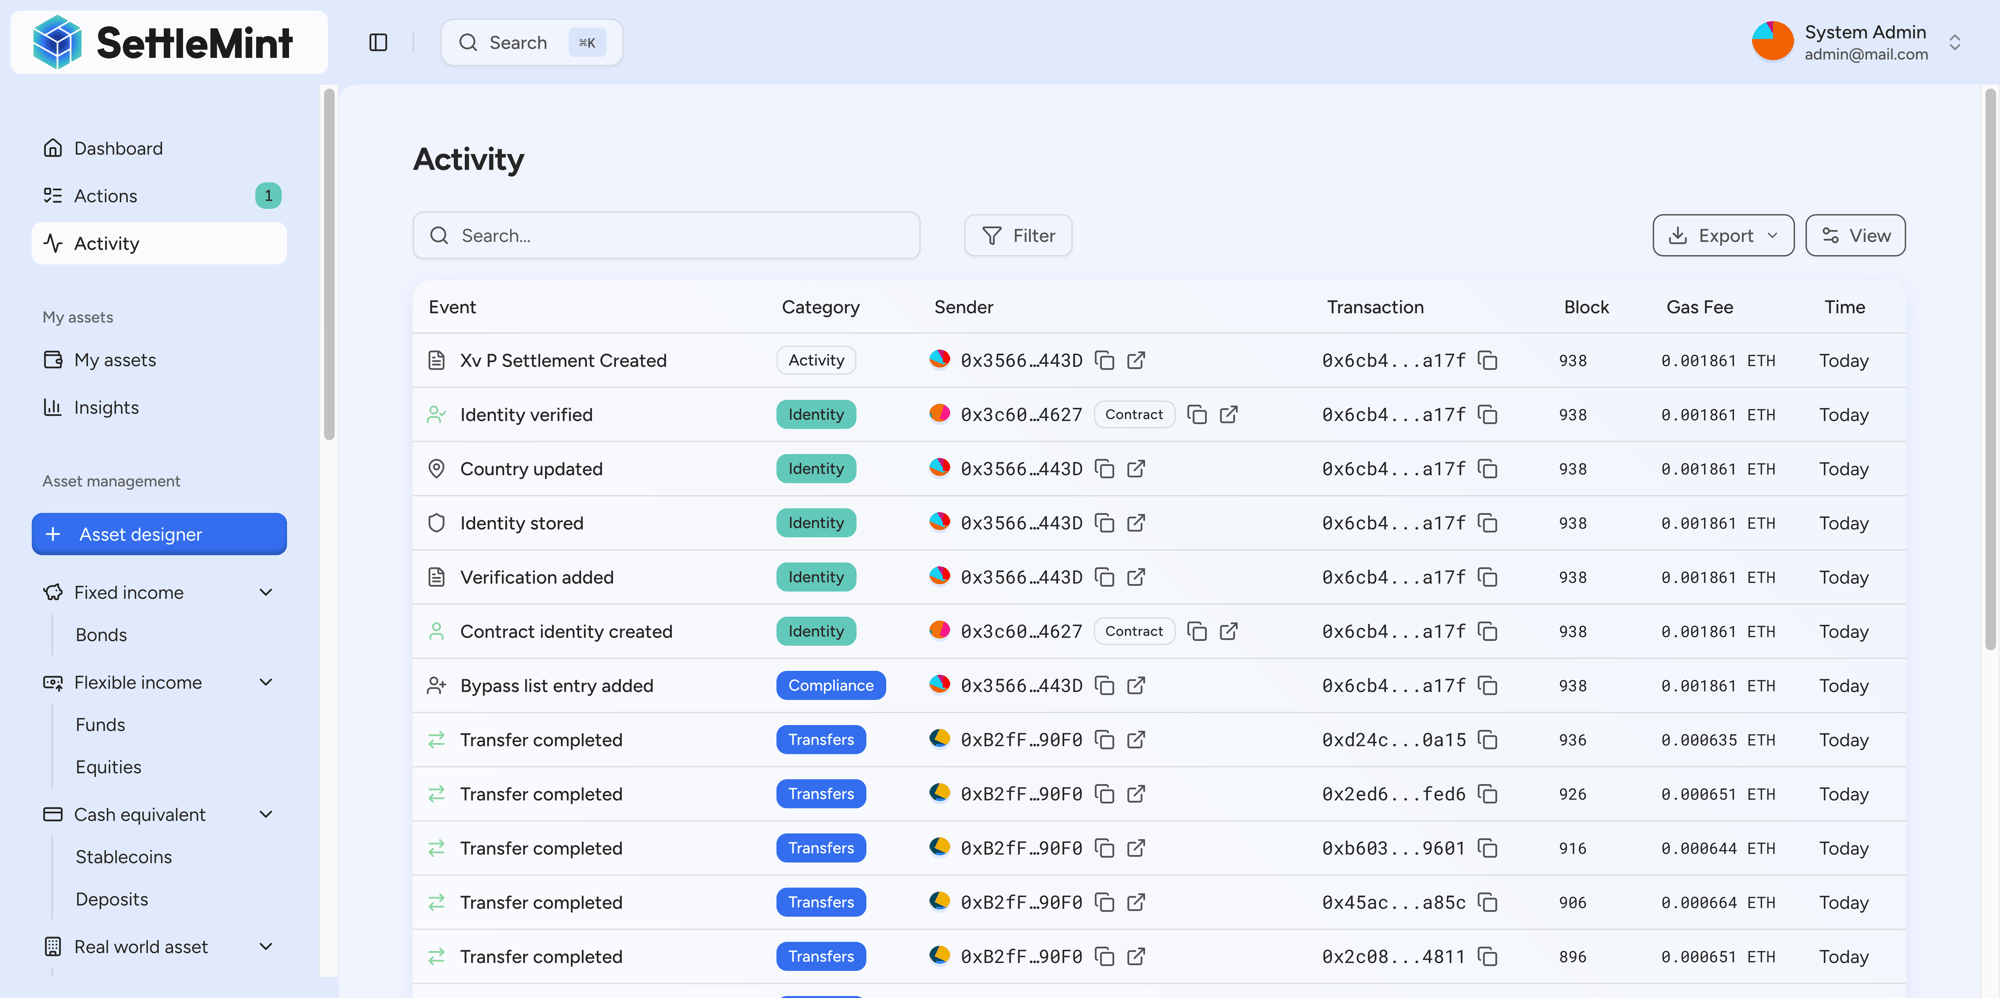Screen dimensions: 2000x998
Task: Copy contract address in Contract identity created row
Action: (1196, 631)
